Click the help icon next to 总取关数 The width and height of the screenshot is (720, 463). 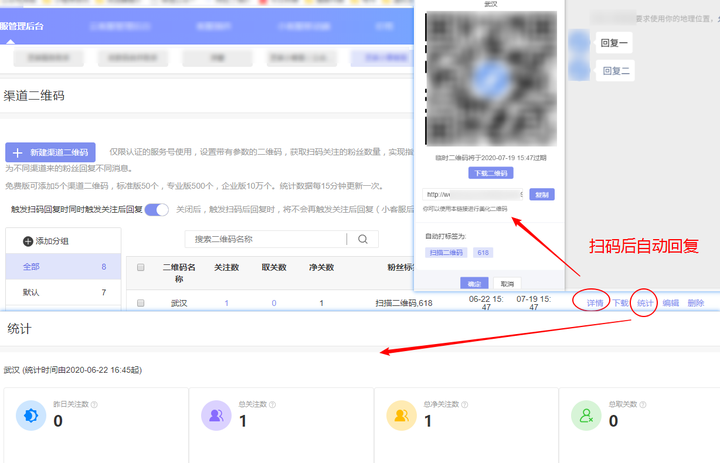(643, 405)
